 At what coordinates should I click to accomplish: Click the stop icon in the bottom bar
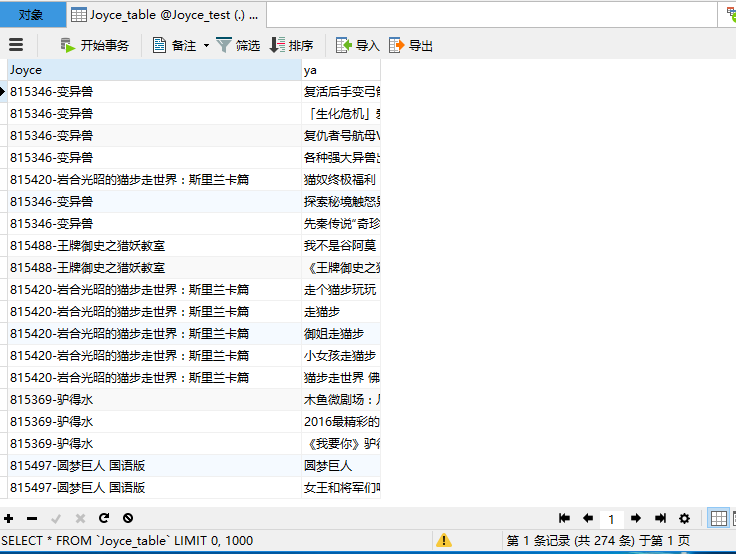pyautogui.click(x=128, y=518)
